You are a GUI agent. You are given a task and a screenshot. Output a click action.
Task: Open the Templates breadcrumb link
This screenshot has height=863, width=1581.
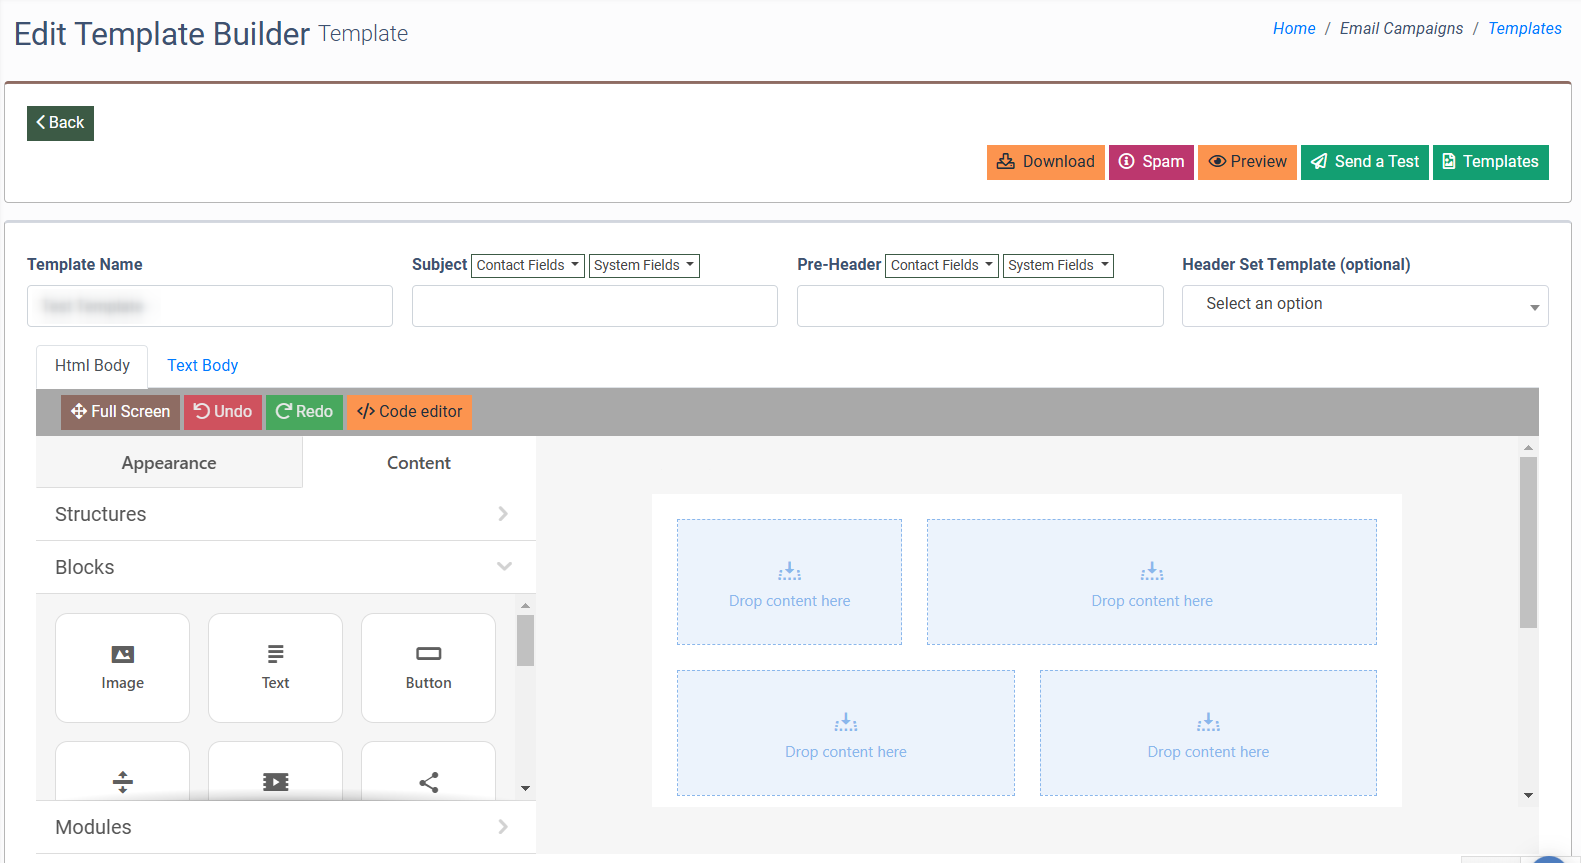[x=1524, y=29]
